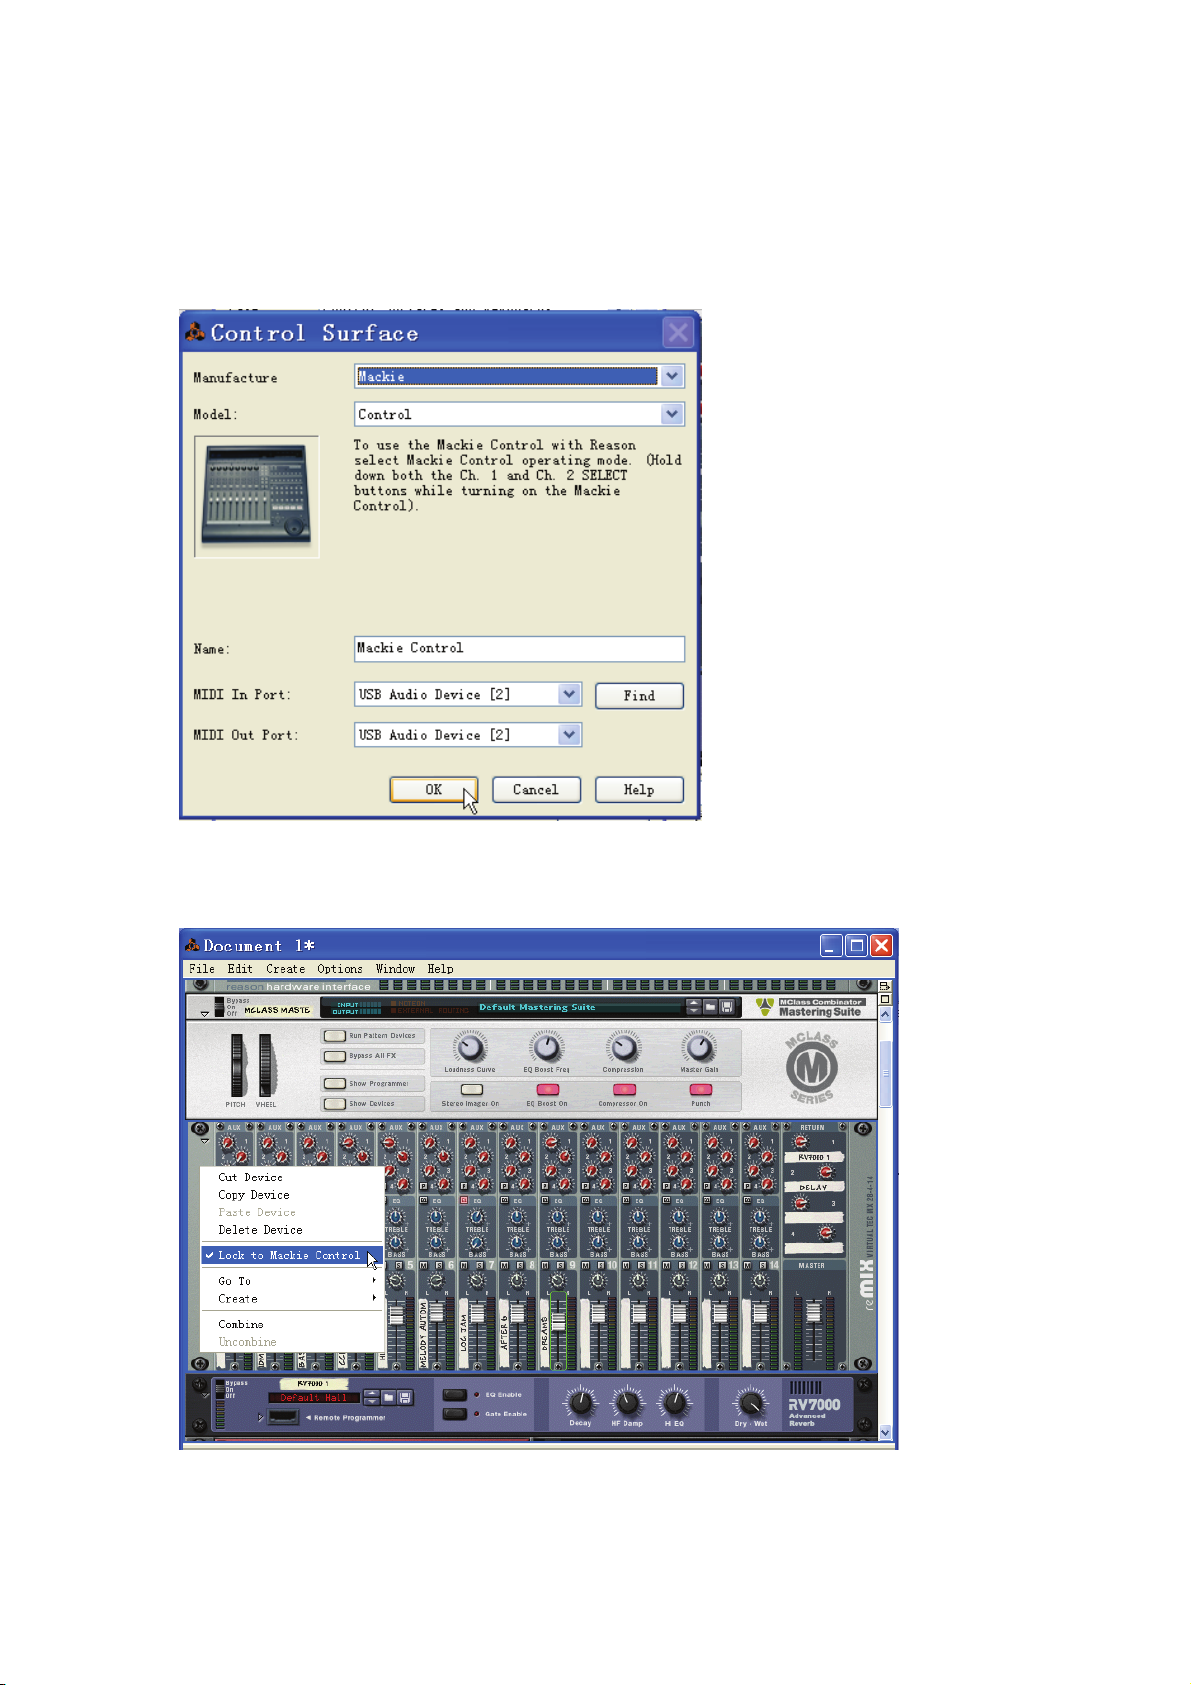This screenshot has height=1685, width=1191.
Task: Toggle the Punch button
Action: point(701,1090)
